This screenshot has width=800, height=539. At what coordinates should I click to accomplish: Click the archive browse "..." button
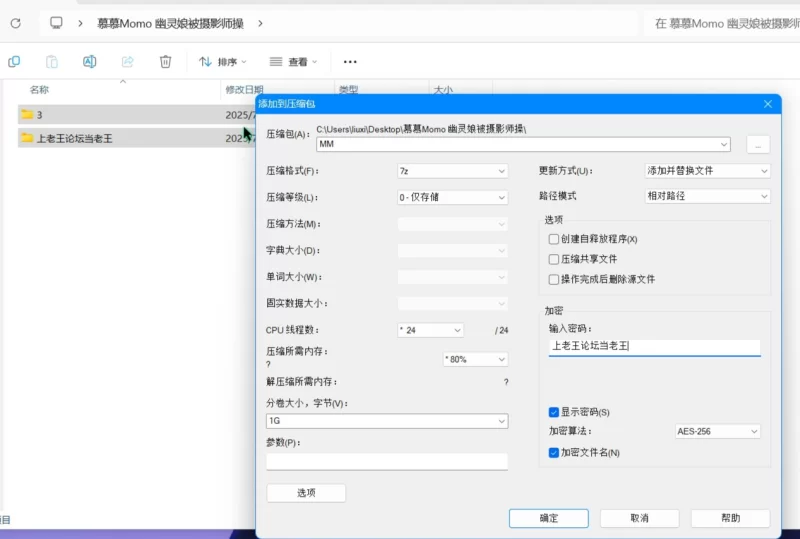(757, 145)
